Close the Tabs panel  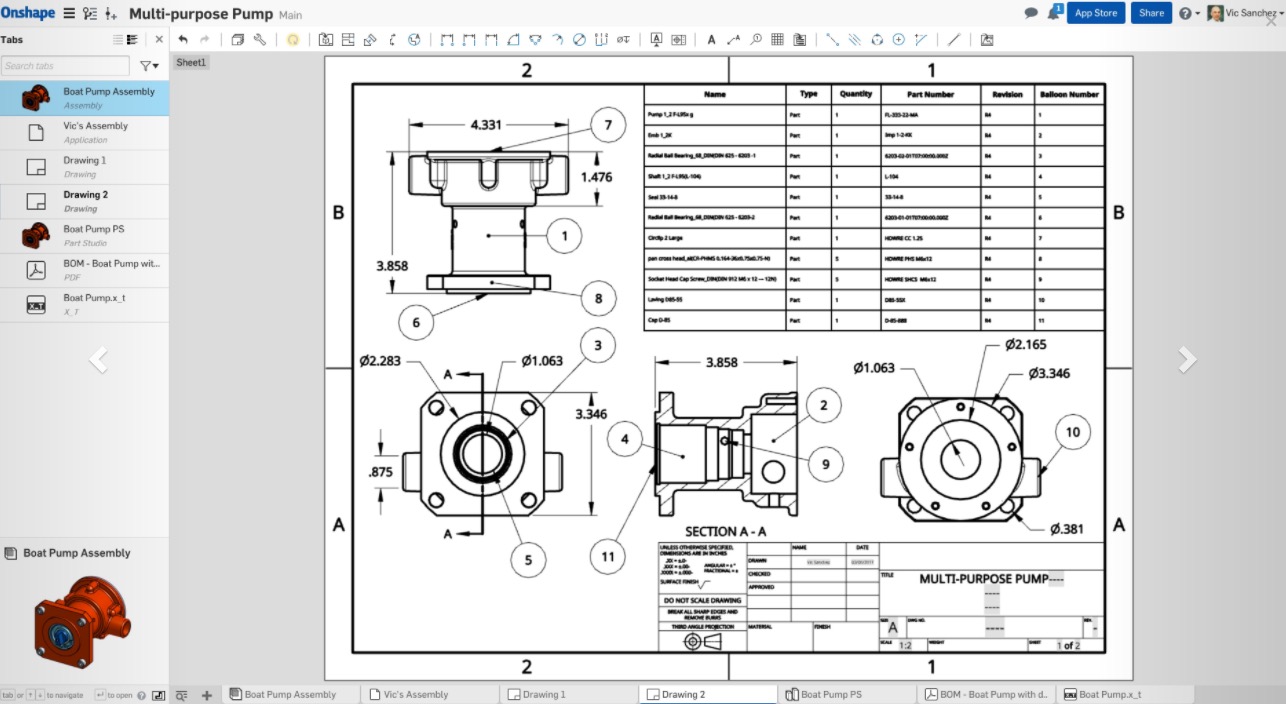[158, 40]
